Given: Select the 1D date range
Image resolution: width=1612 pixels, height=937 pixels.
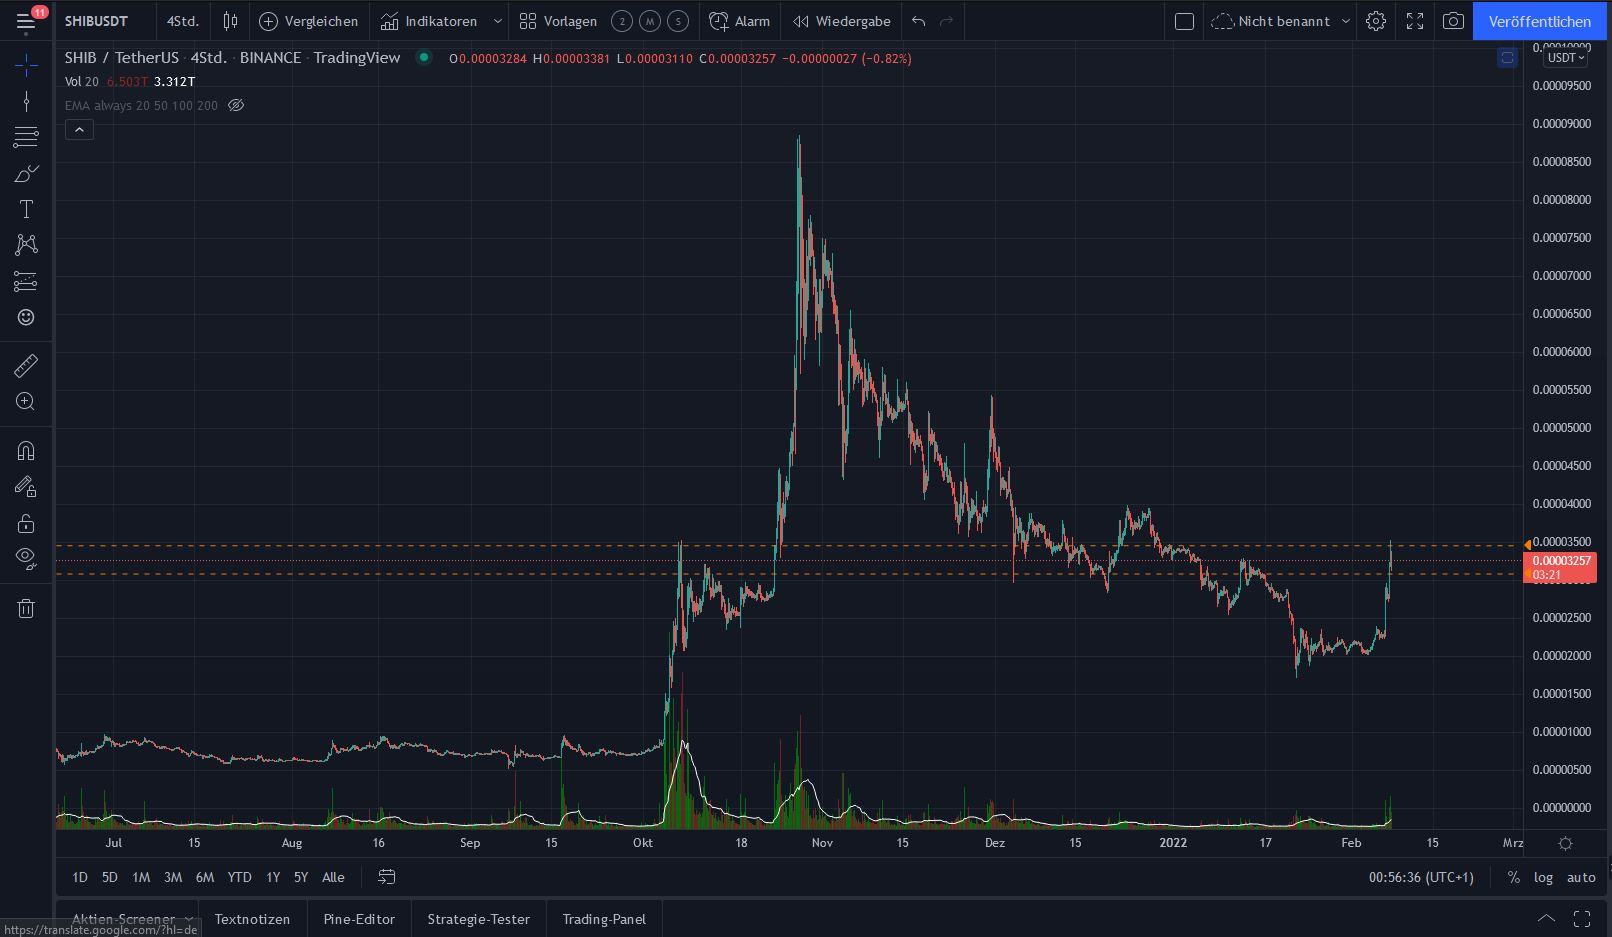Looking at the screenshot, I should coord(80,877).
